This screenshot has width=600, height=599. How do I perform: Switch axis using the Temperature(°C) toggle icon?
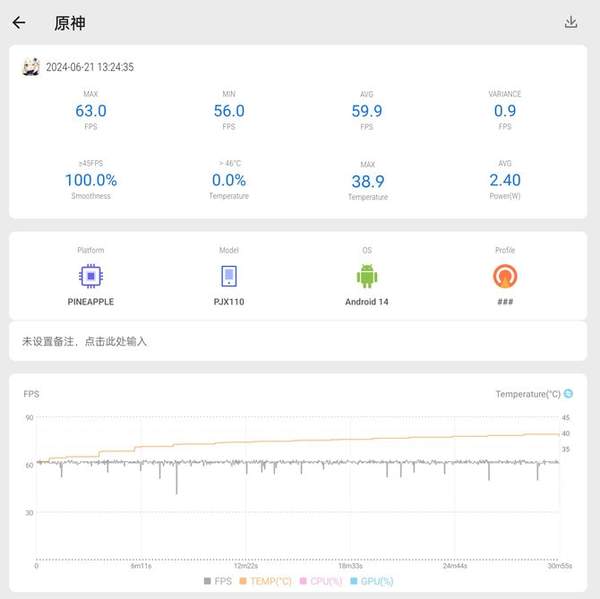click(x=568, y=393)
